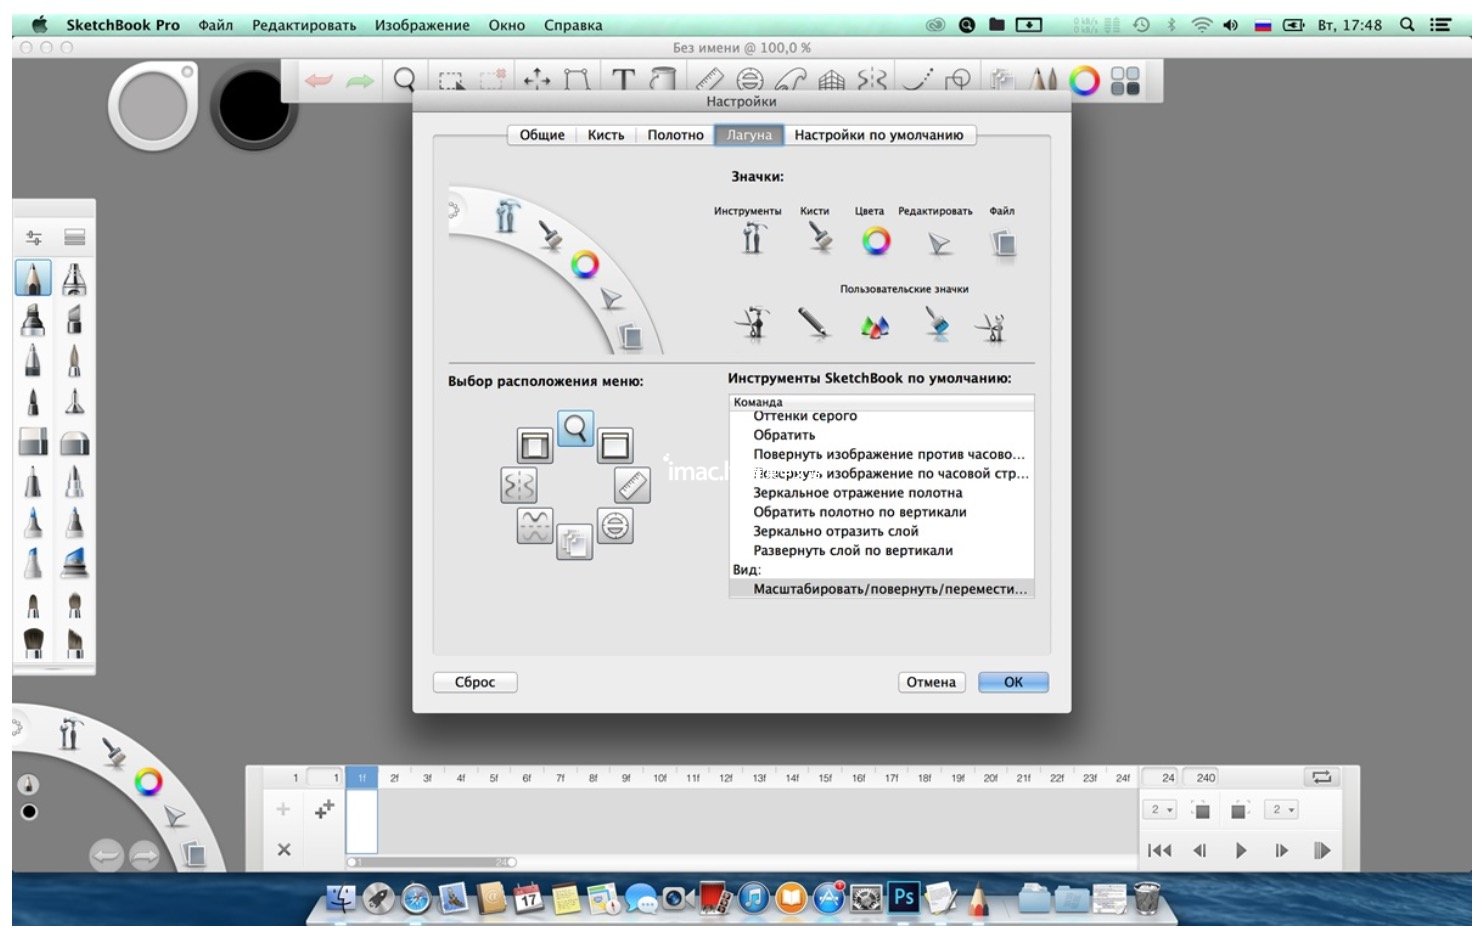1484x942 pixels.
Task: Select the Ruler tool in top toolbar
Action: pyautogui.click(x=709, y=80)
